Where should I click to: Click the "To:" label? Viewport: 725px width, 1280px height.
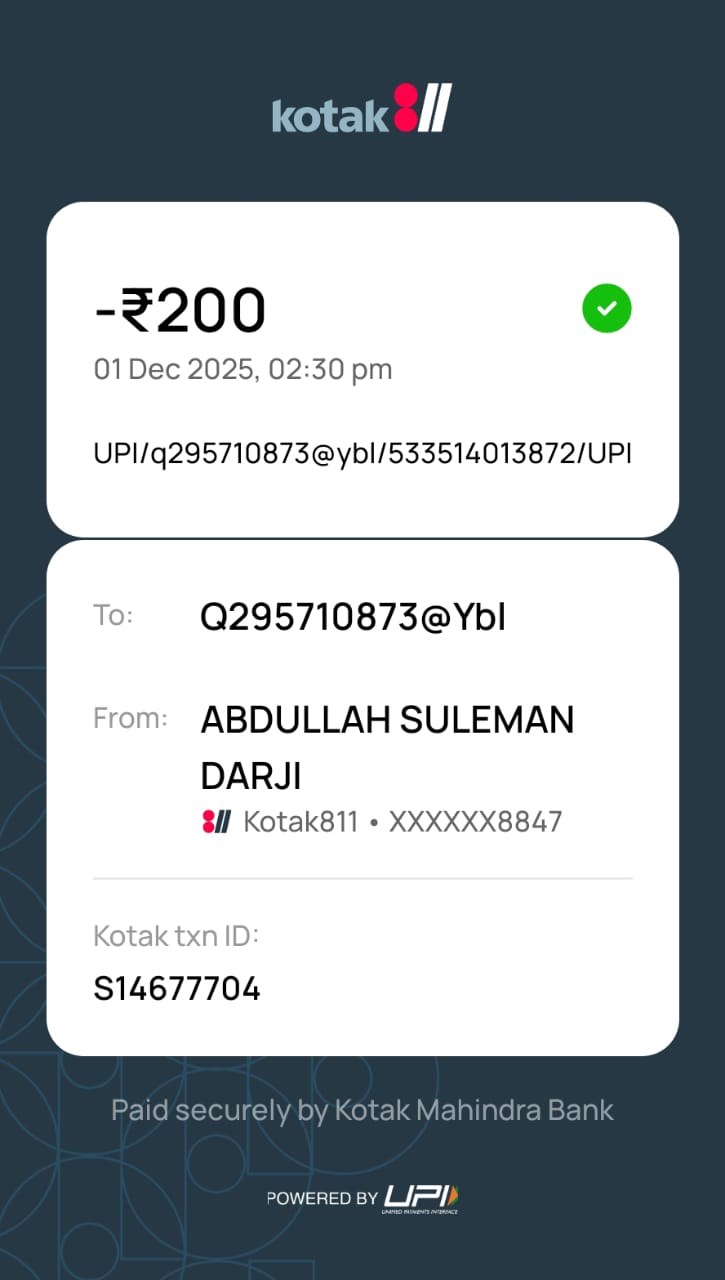pyautogui.click(x=113, y=615)
